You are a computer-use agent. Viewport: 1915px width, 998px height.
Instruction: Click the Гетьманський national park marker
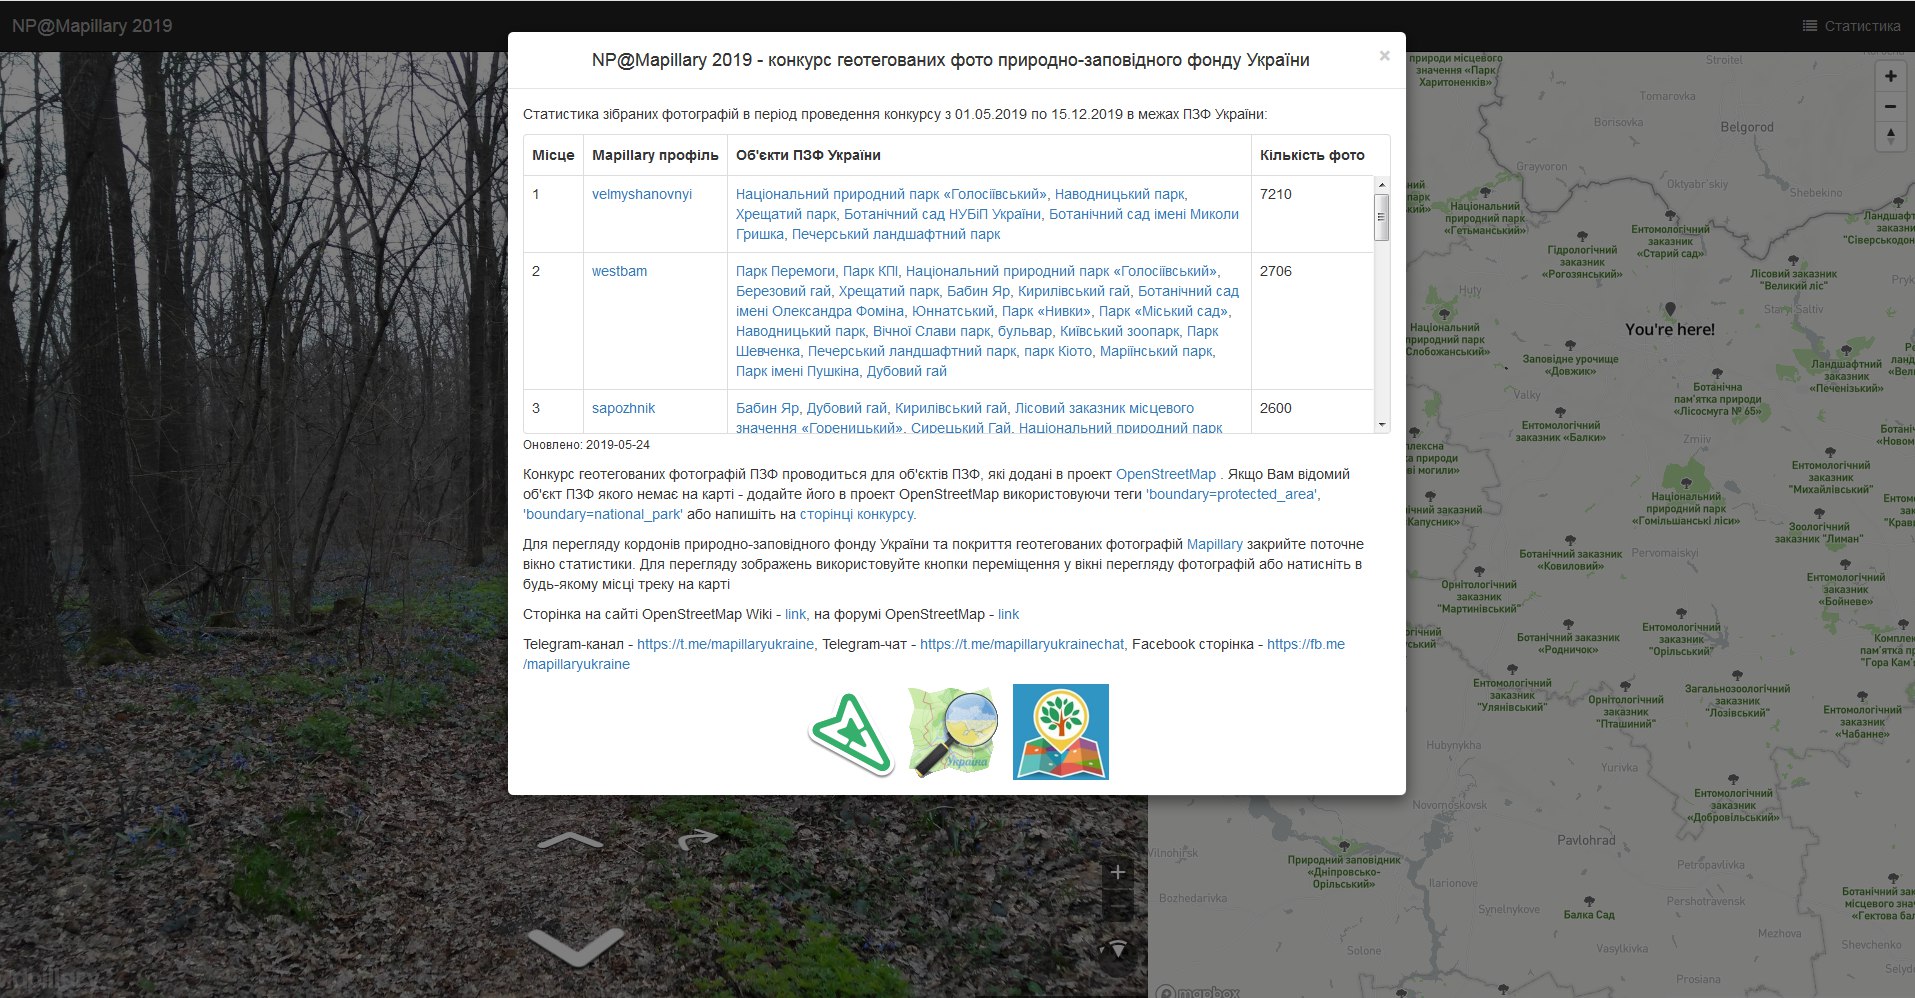tap(1485, 193)
